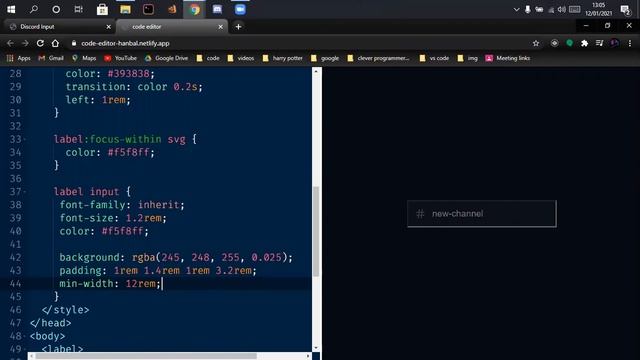Open Task View on the taskbar
Viewport: 640px width, 360px height.
[x=78, y=9]
